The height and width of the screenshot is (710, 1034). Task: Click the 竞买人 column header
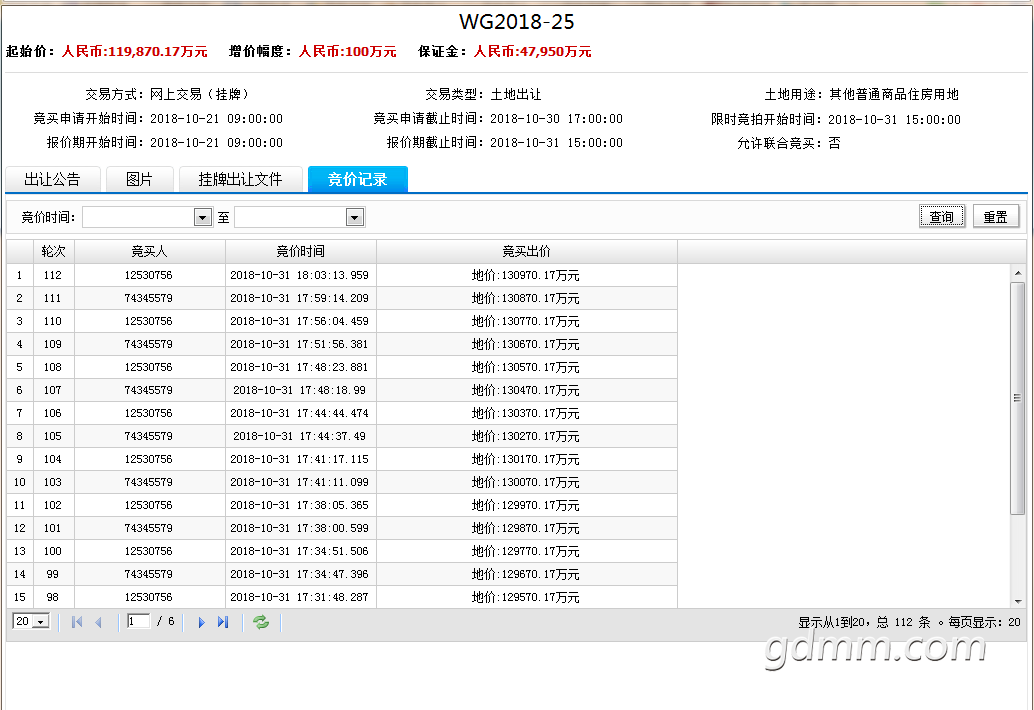pyautogui.click(x=149, y=251)
